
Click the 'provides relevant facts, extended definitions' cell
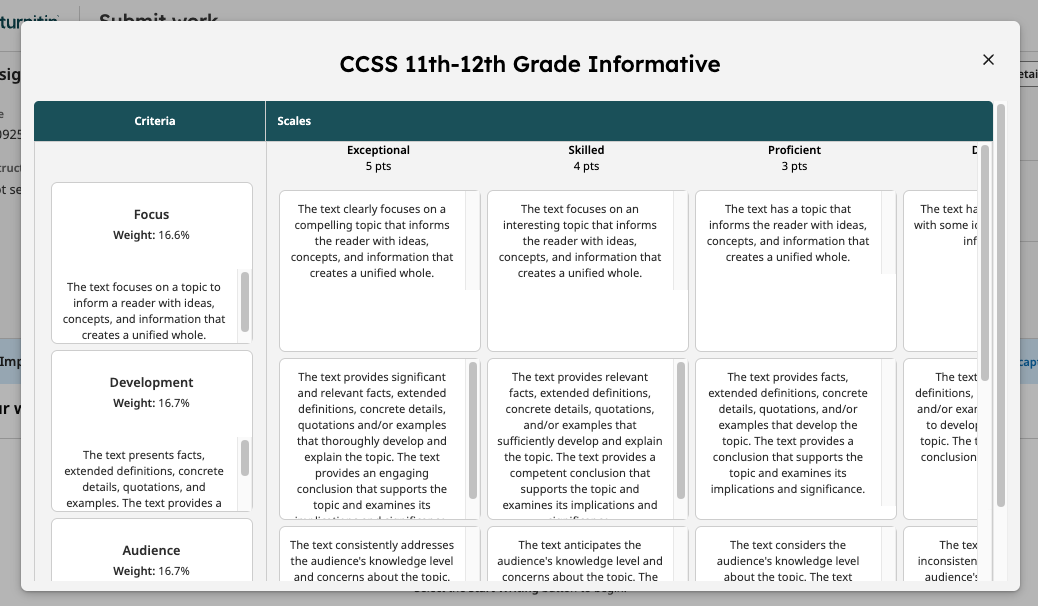pyautogui.click(x=588, y=439)
